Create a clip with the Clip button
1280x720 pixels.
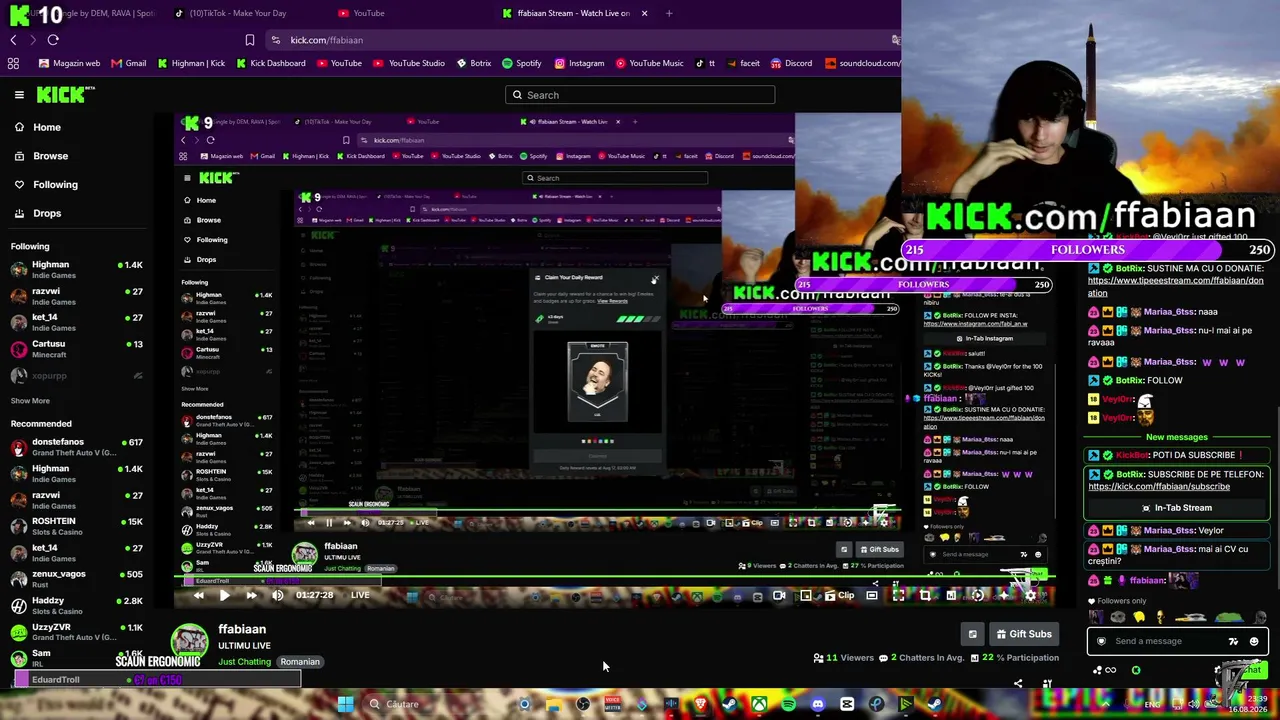coord(840,595)
